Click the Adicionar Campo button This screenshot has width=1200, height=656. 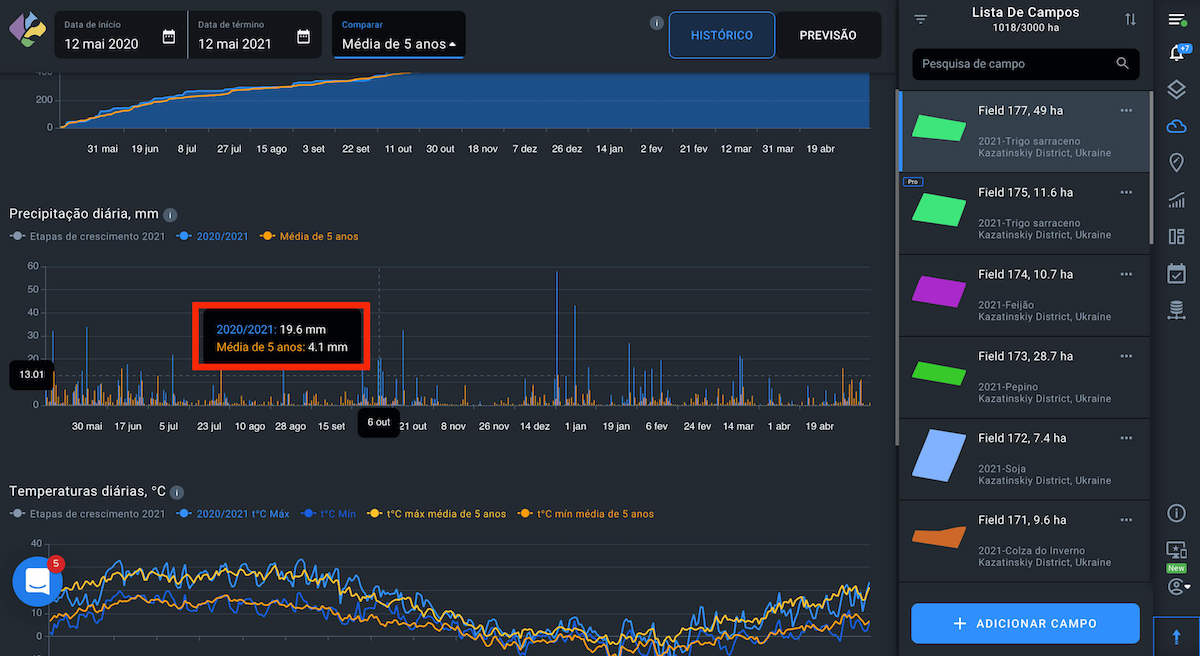(1025, 623)
